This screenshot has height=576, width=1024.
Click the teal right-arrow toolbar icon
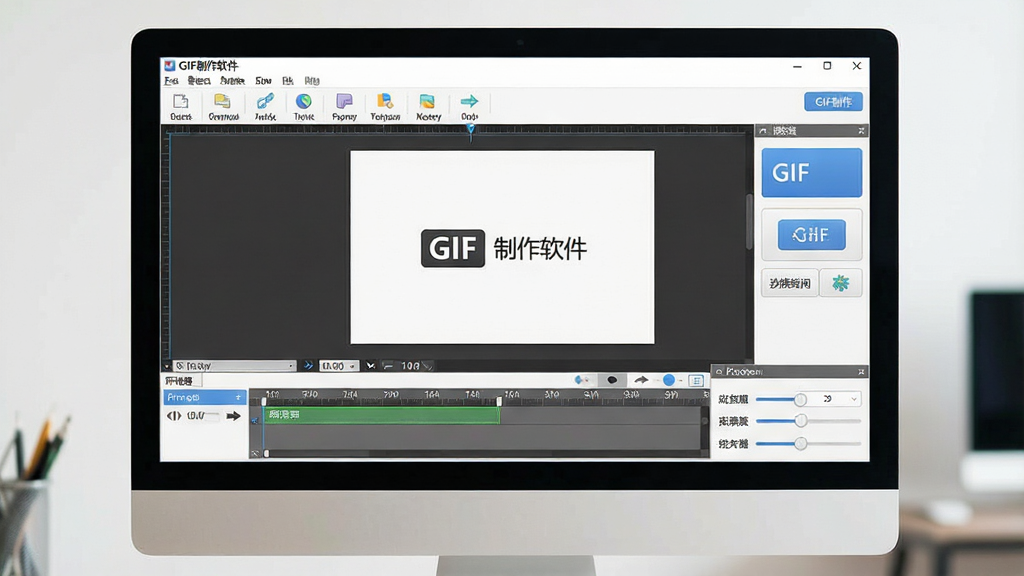[x=469, y=101]
